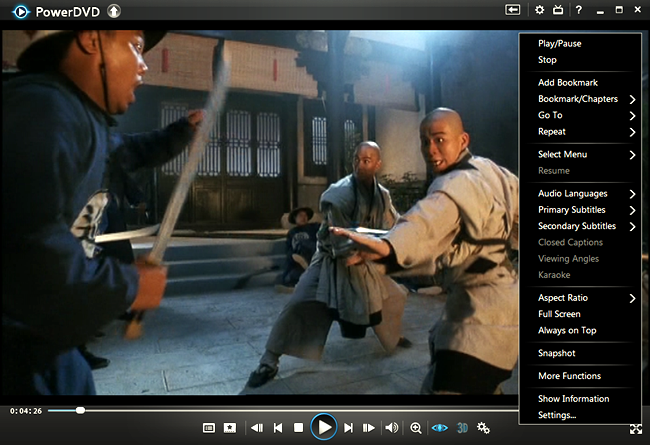The height and width of the screenshot is (445, 650).
Task: Expand Secondary Subtitles submenu
Action: pos(580,226)
